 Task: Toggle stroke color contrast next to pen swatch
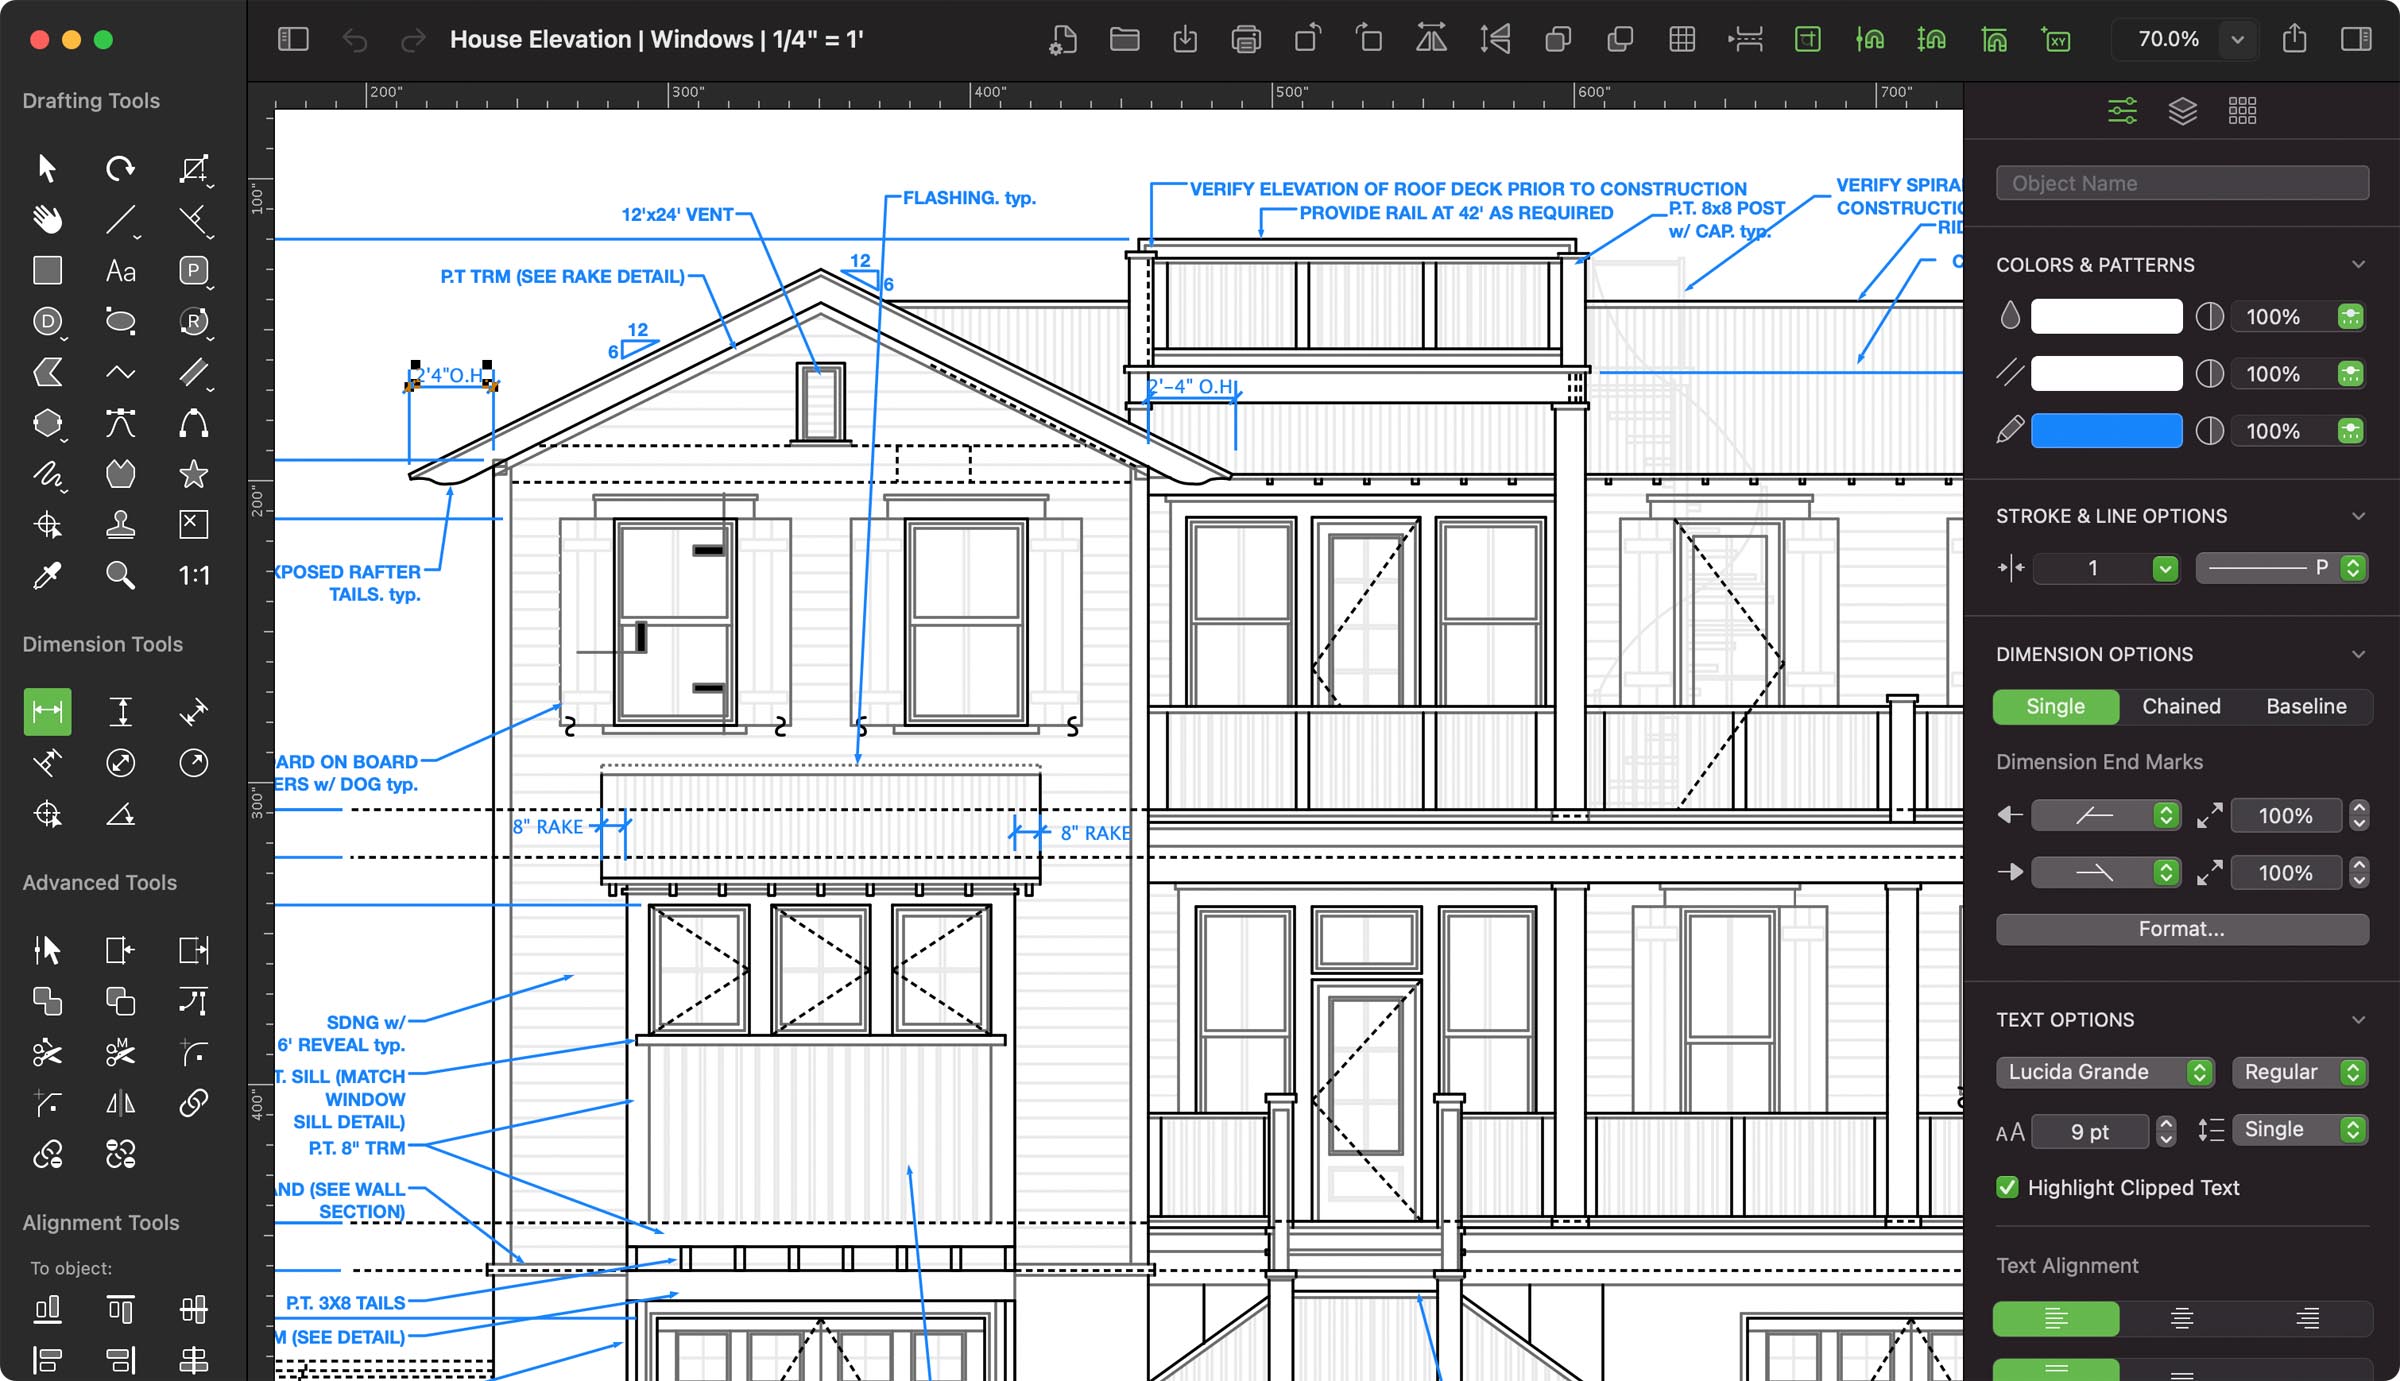point(2210,430)
